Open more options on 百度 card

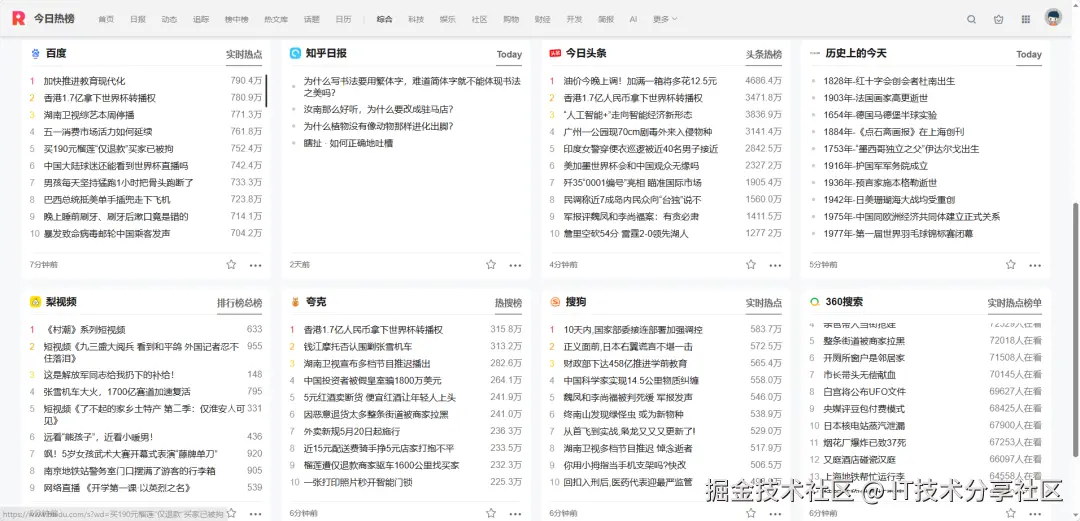point(256,265)
